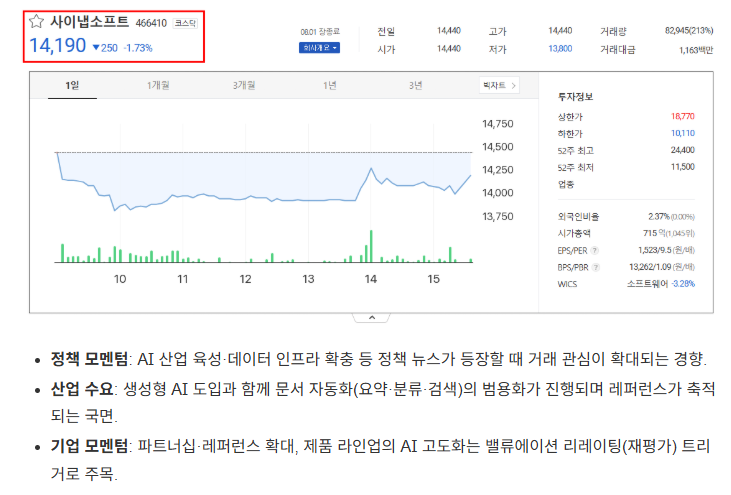This screenshot has height=495, width=731.
Task: Select the 1일 chart tab
Action: (x=72, y=85)
